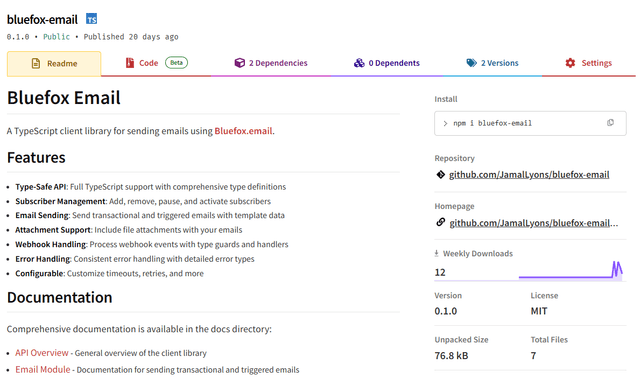Open the Readme tab
This screenshot has width=640, height=377.
(x=54, y=64)
